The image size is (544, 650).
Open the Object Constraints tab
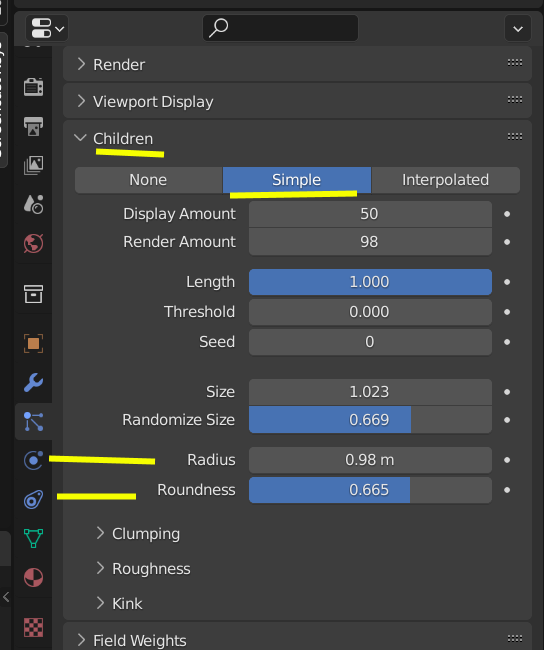coord(33,499)
